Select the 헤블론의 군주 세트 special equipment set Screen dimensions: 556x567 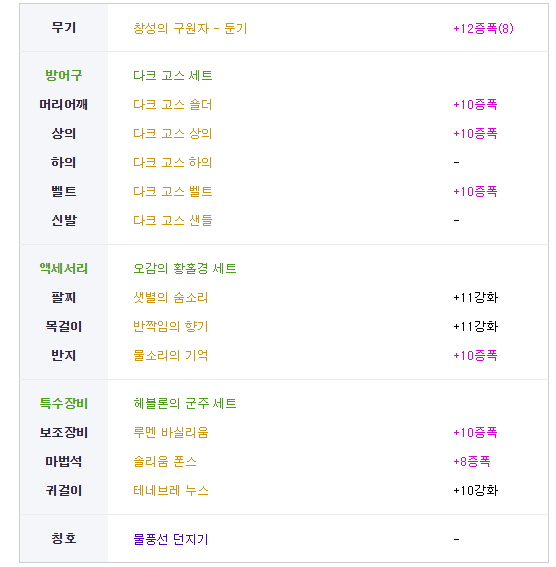(x=185, y=403)
